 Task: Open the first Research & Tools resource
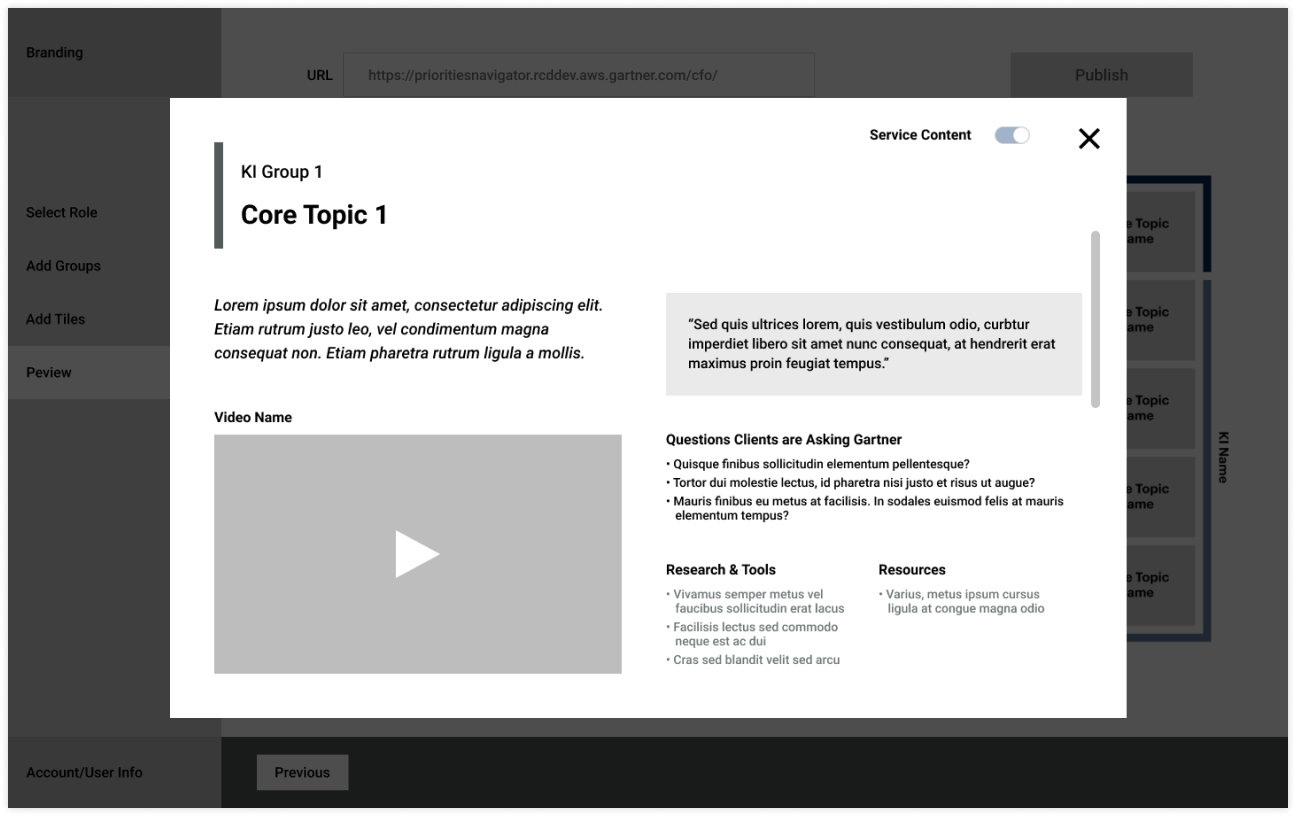[755, 601]
